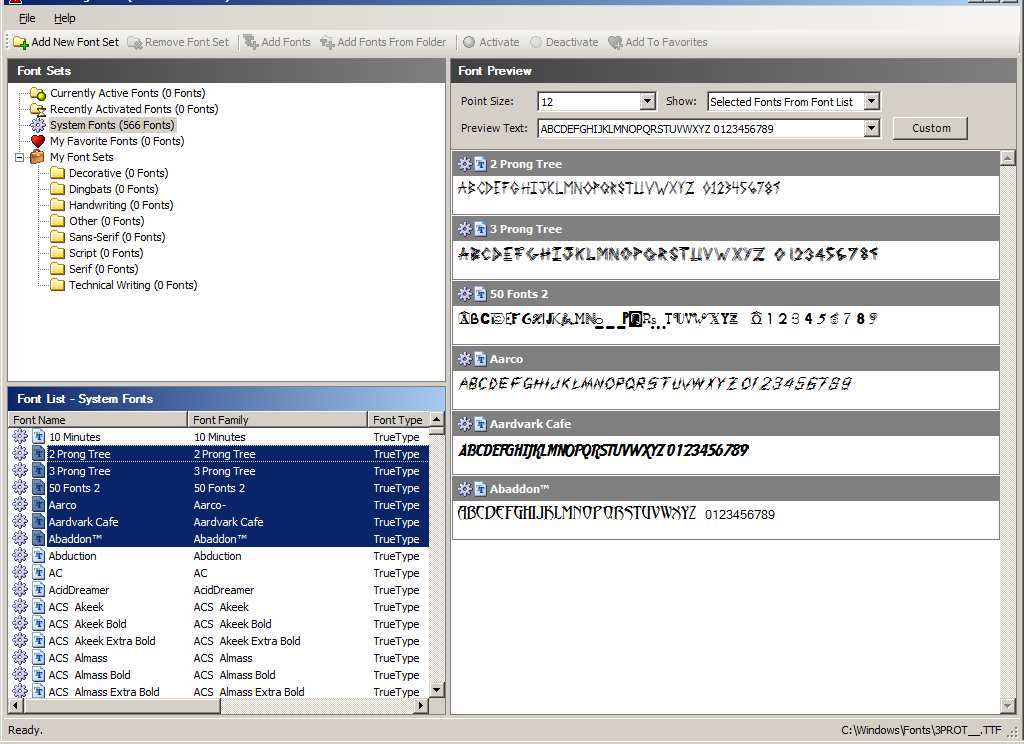Screen dimensions: 1024x744
Task: Click gear icon in Abaddon preview header
Action: point(464,489)
